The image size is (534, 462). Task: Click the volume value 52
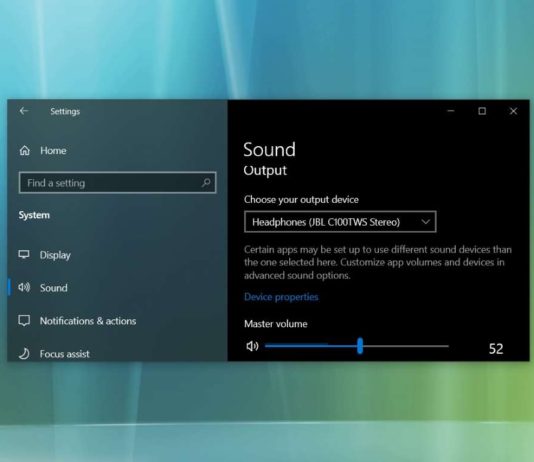click(496, 349)
